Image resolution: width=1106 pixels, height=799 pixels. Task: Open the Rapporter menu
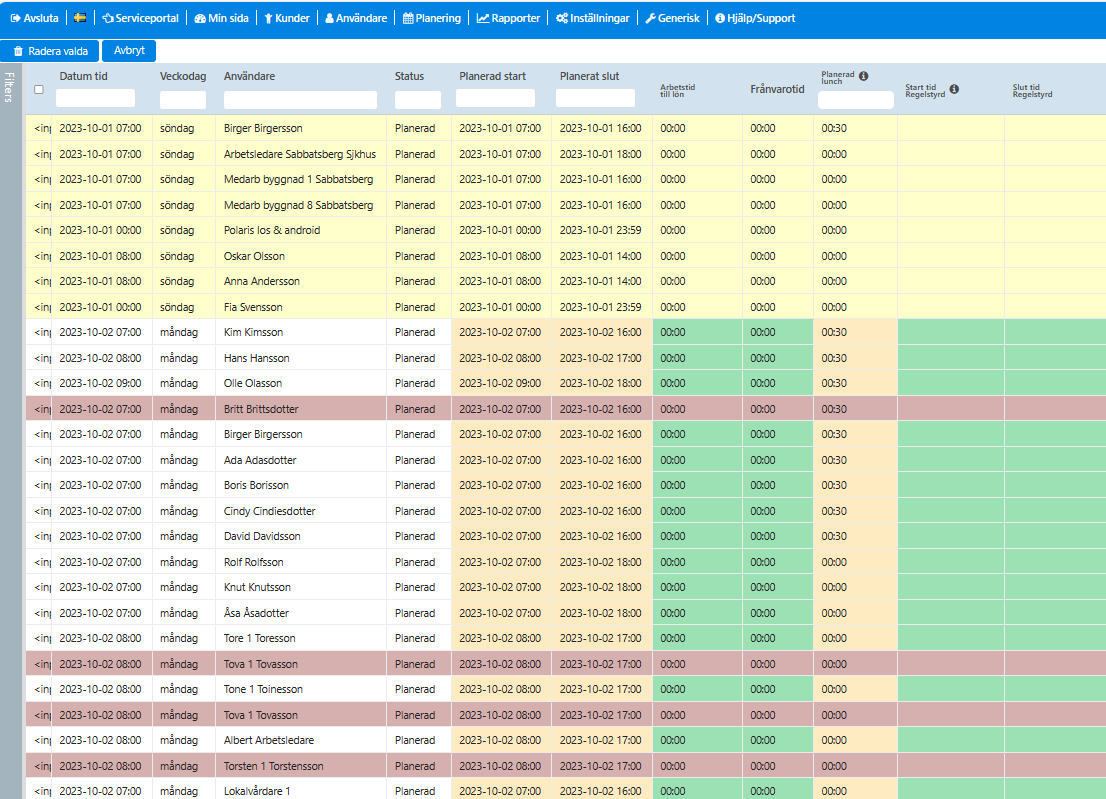coord(509,18)
